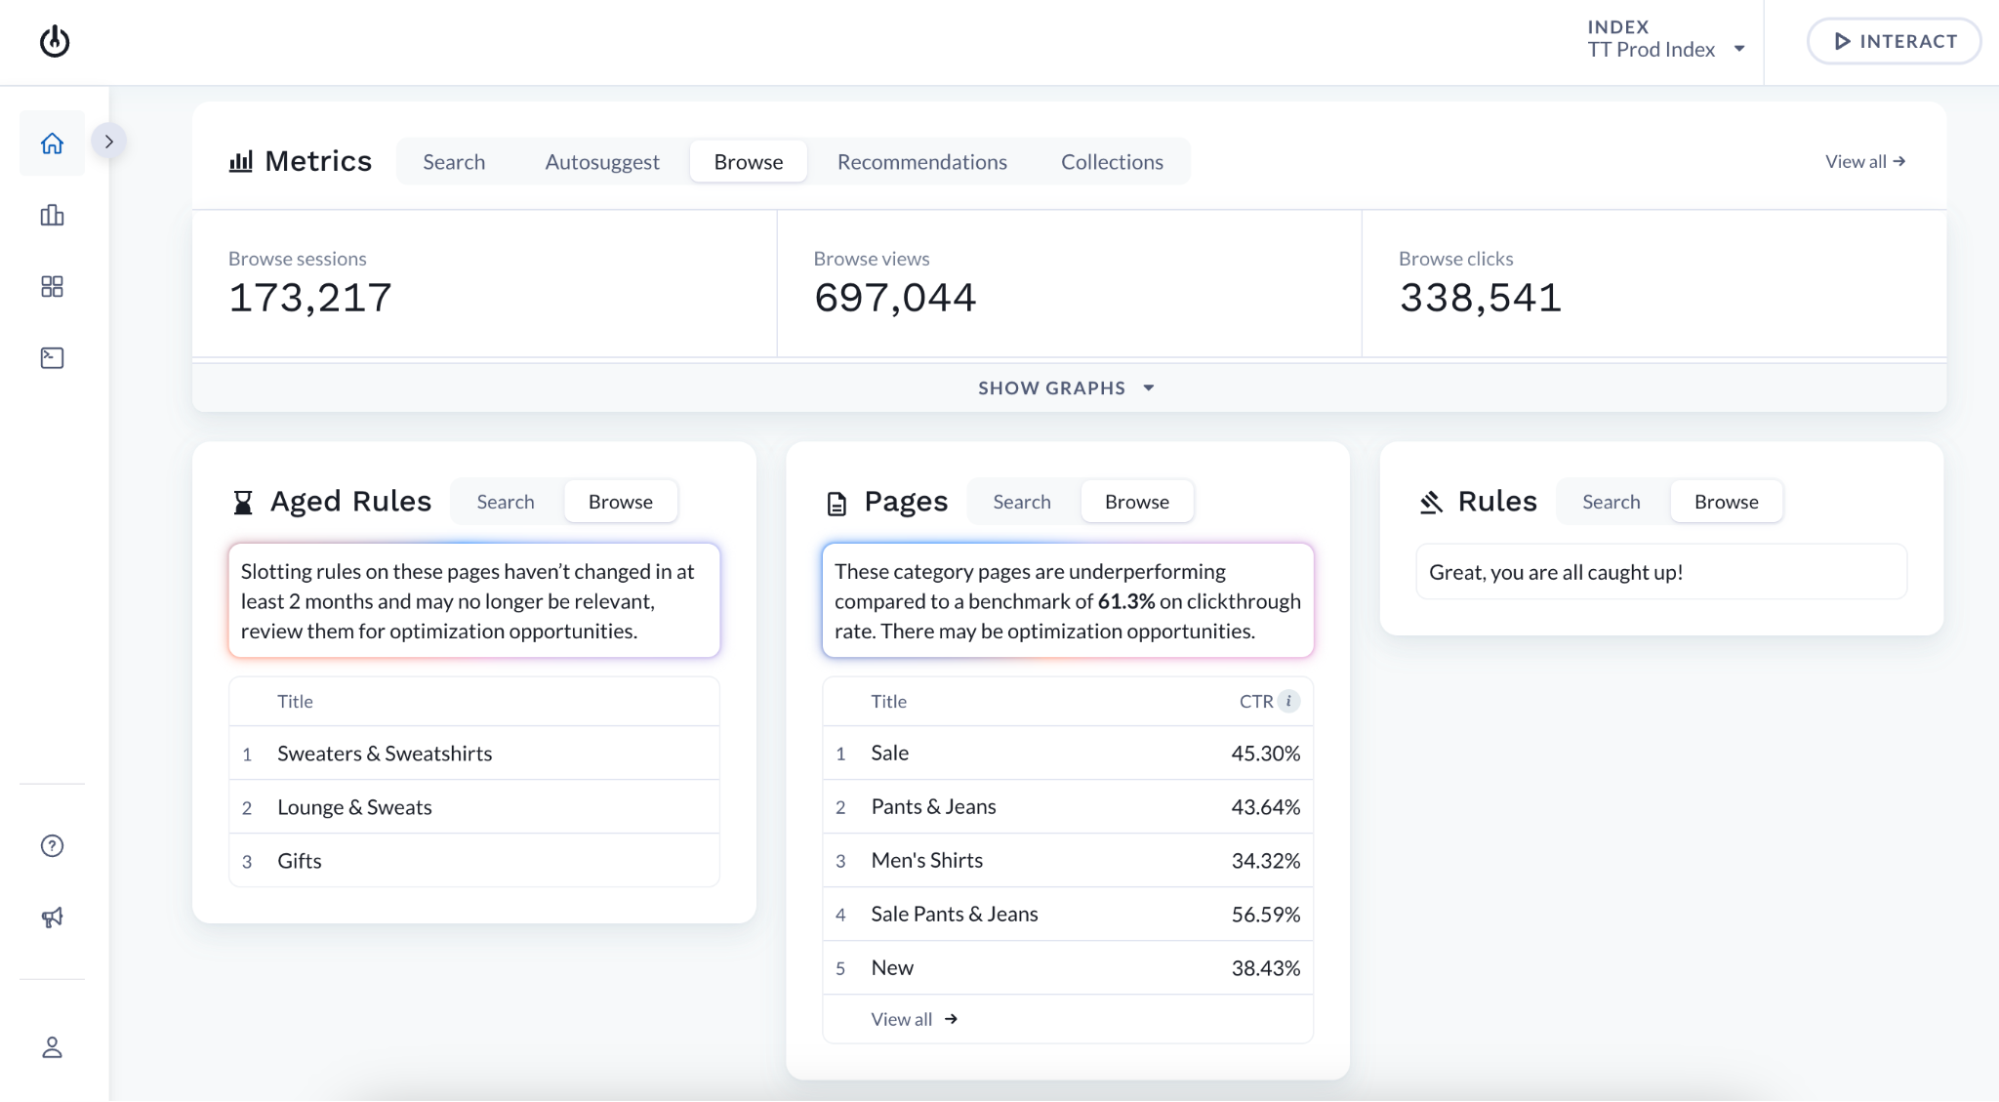This screenshot has height=1102, width=1999.
Task: Click the Aged Rules hourglass icon
Action: pos(243,502)
